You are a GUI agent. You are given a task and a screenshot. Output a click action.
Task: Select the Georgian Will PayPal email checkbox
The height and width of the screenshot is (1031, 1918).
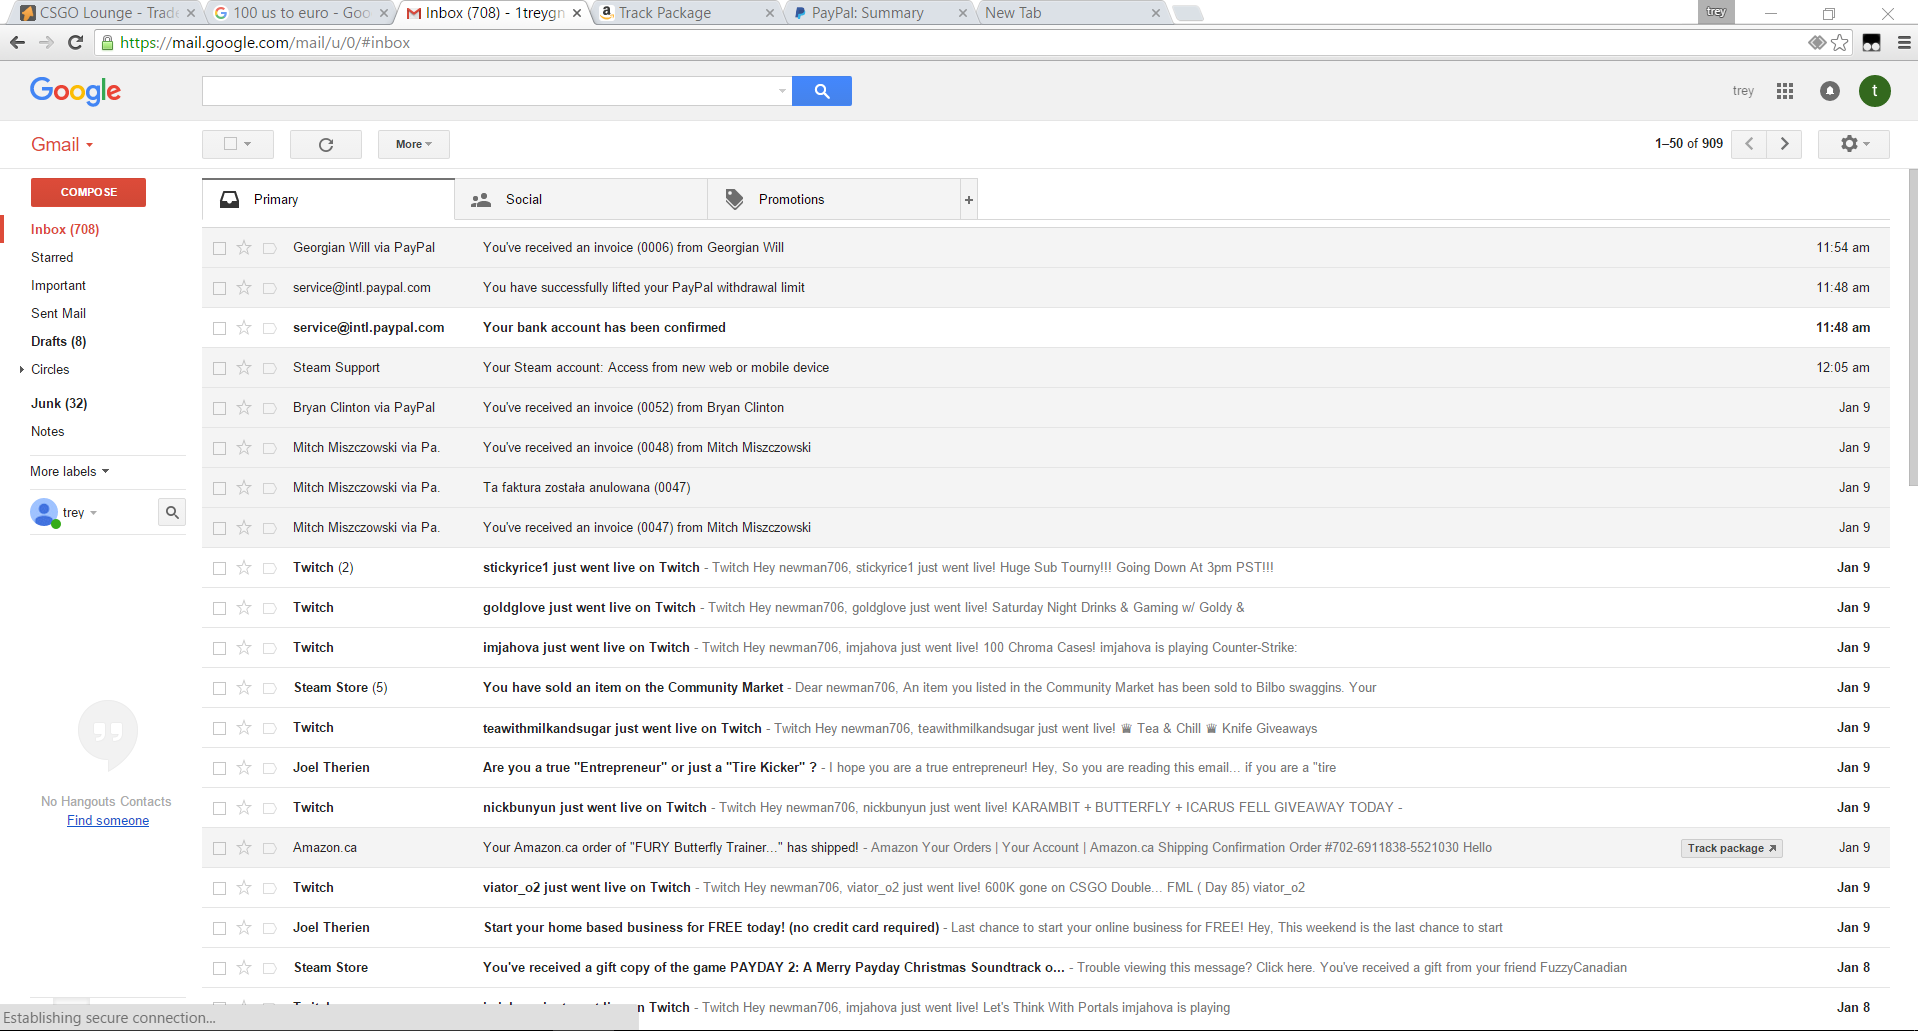click(220, 248)
